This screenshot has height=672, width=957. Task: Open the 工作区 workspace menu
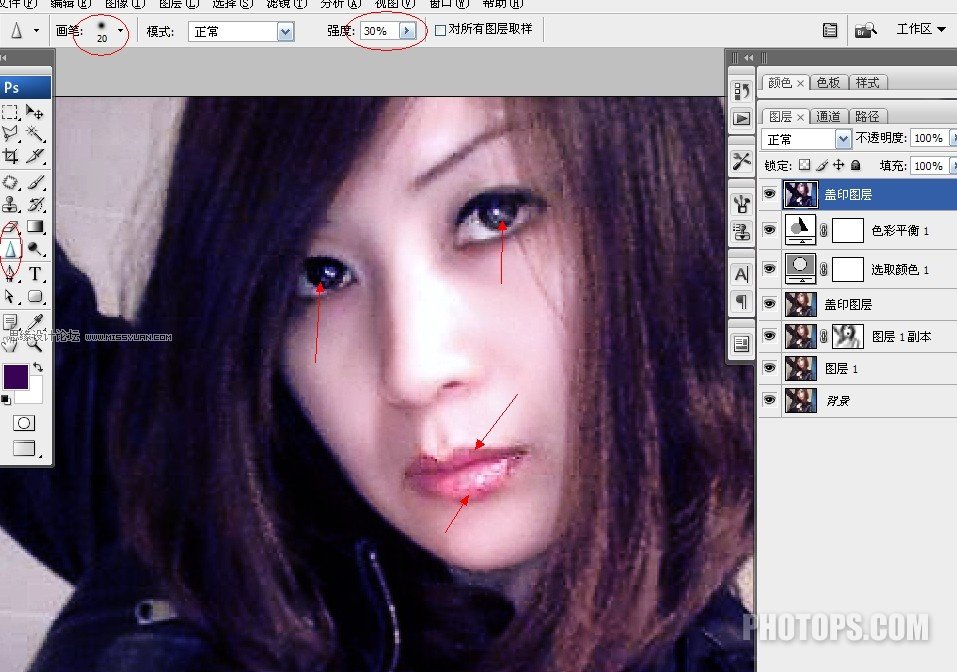tap(920, 29)
